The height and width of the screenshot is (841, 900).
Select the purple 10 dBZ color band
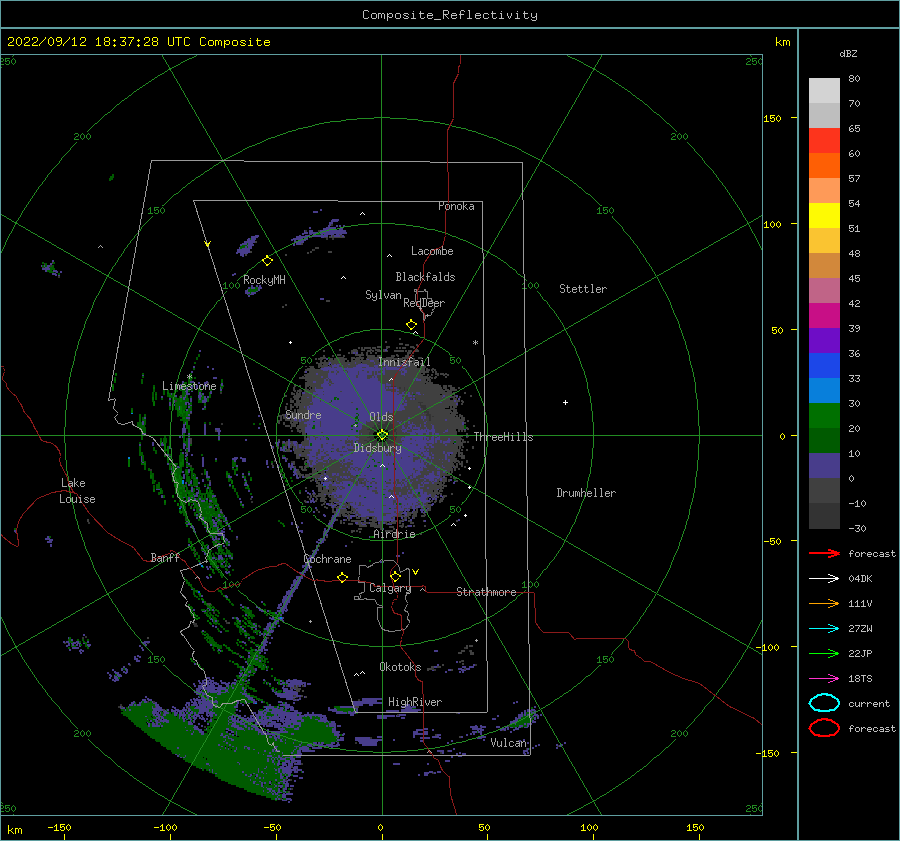click(x=824, y=465)
